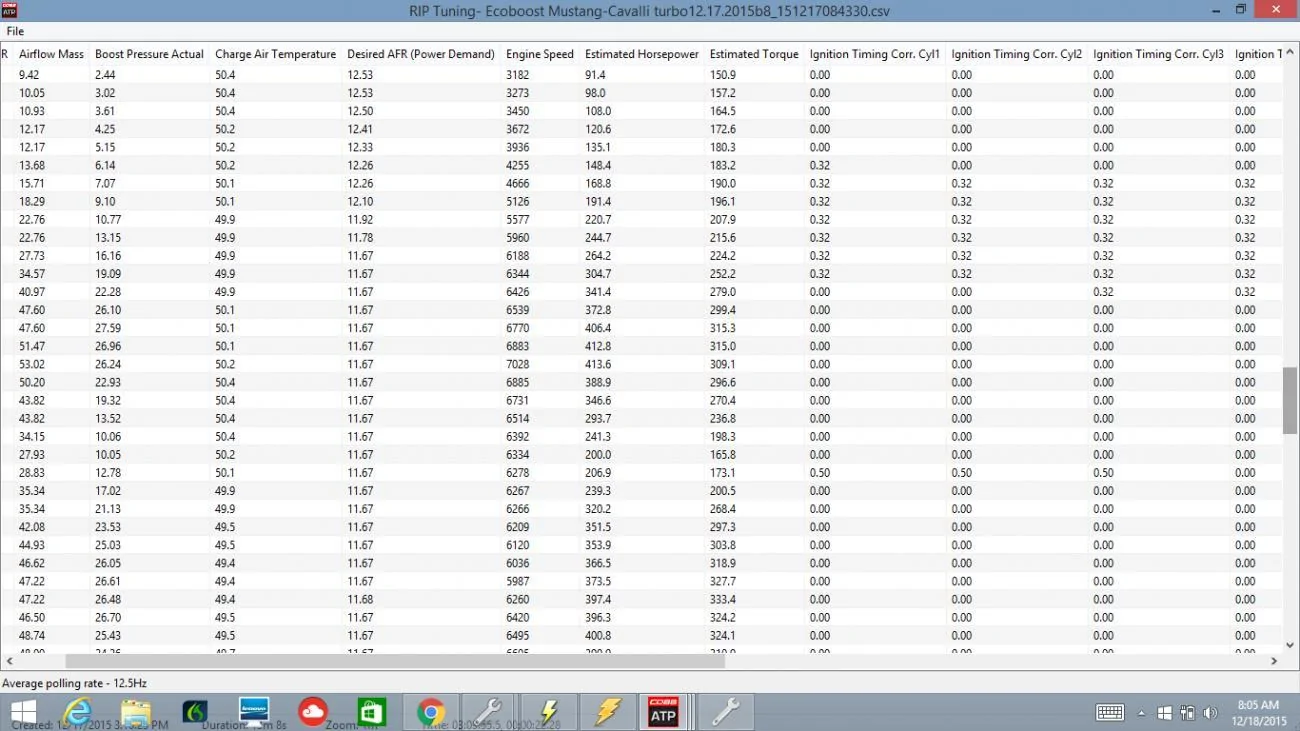Viewport: 1300px width, 731px height.
Task: Click the COBB app icon in the title bar
Action: [x=10, y=10]
